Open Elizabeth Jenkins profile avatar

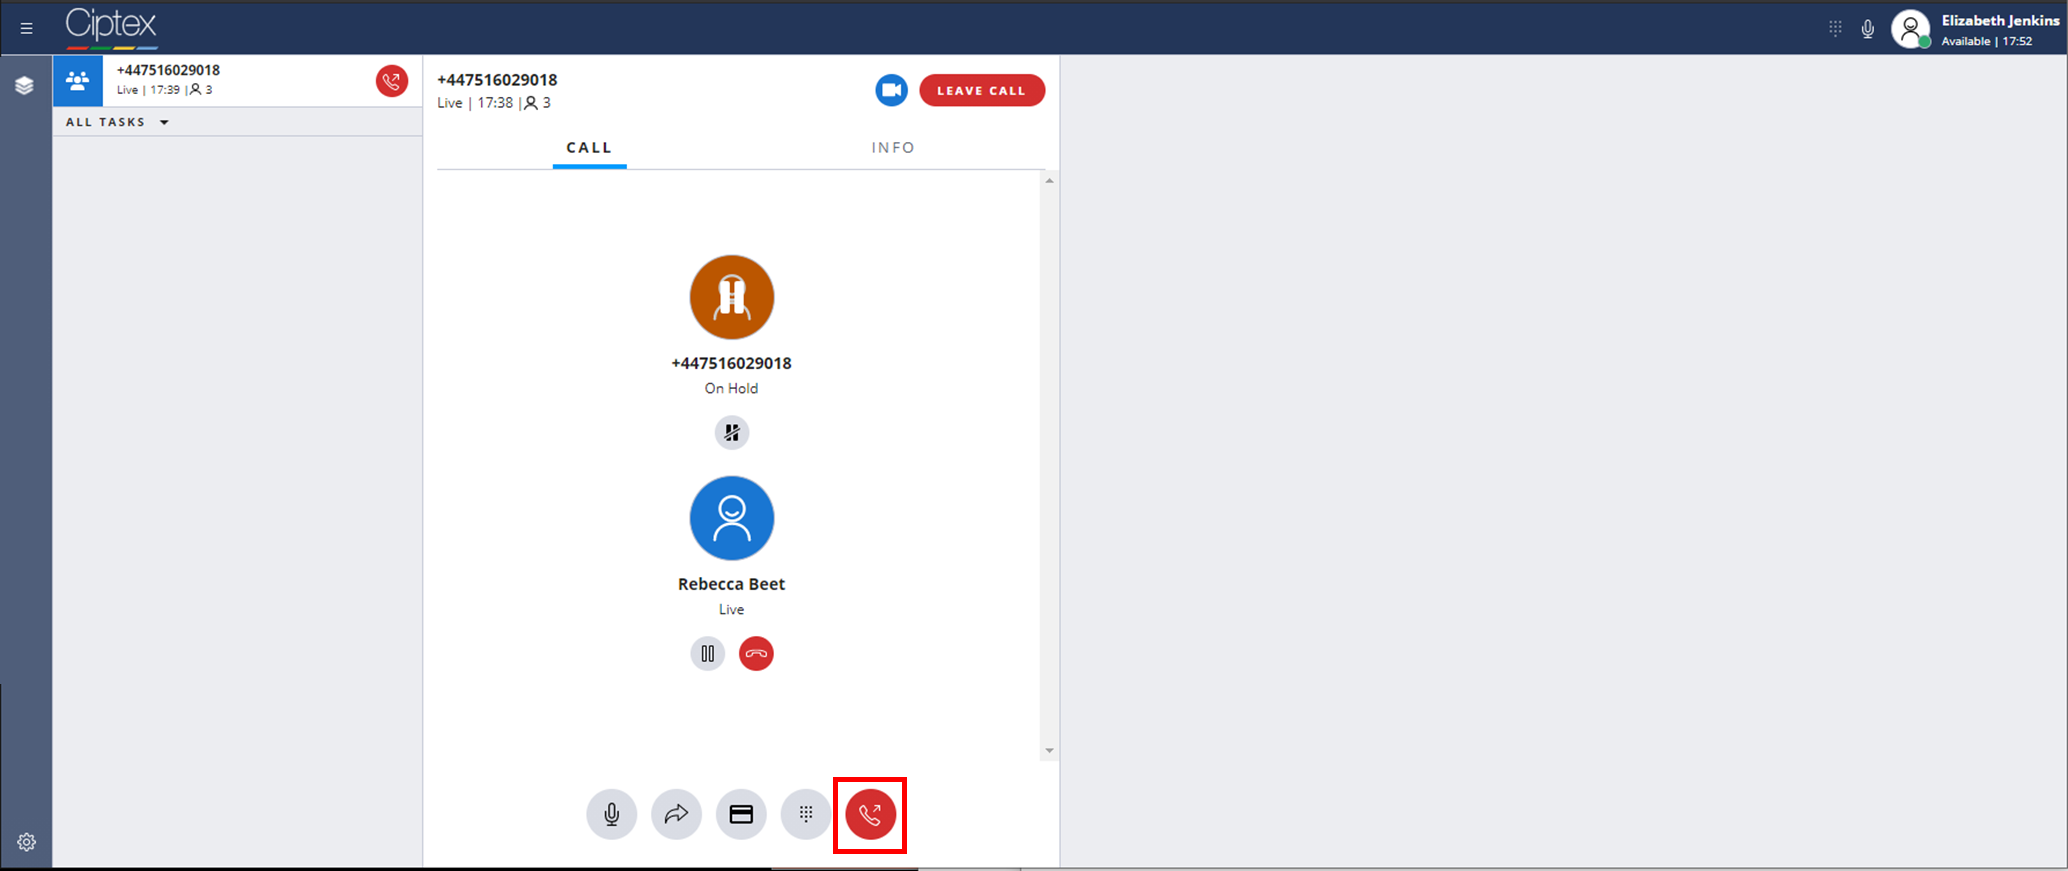click(x=1911, y=29)
